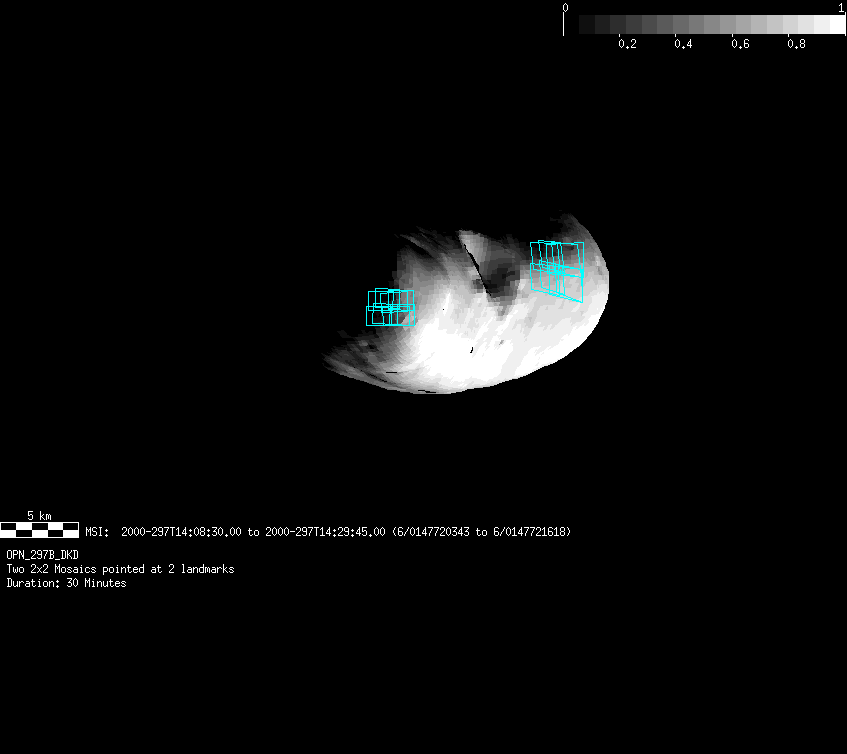Viewport: 847px width, 754px height.
Task: Click the 1 label above the colorbar
Action: 841,7
